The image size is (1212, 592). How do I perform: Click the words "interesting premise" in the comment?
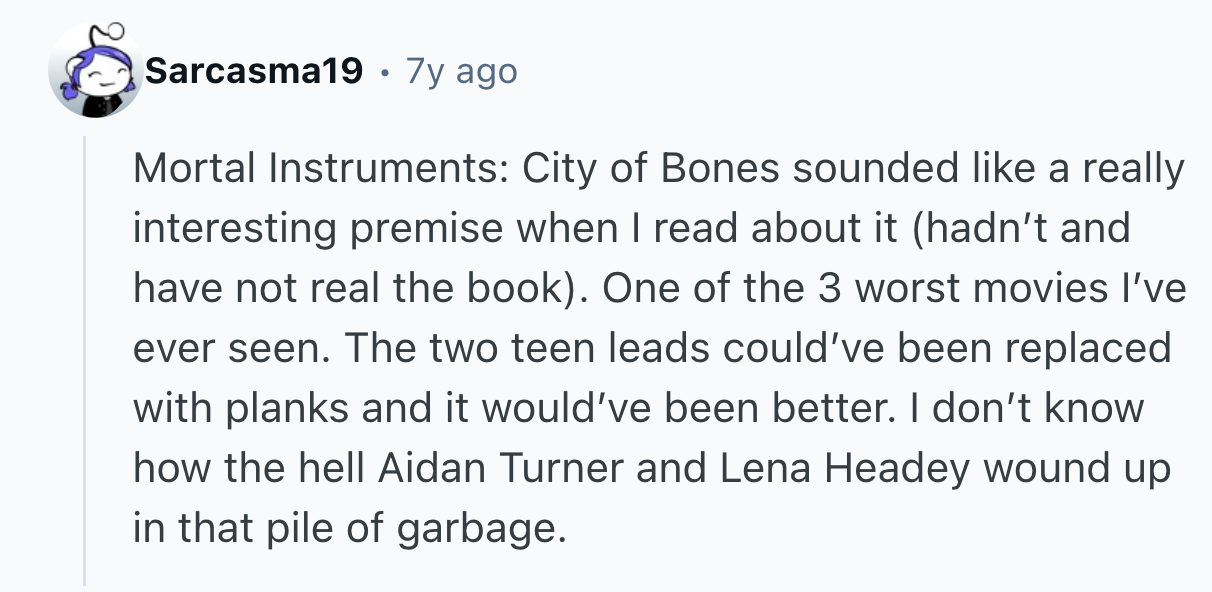coord(315,229)
